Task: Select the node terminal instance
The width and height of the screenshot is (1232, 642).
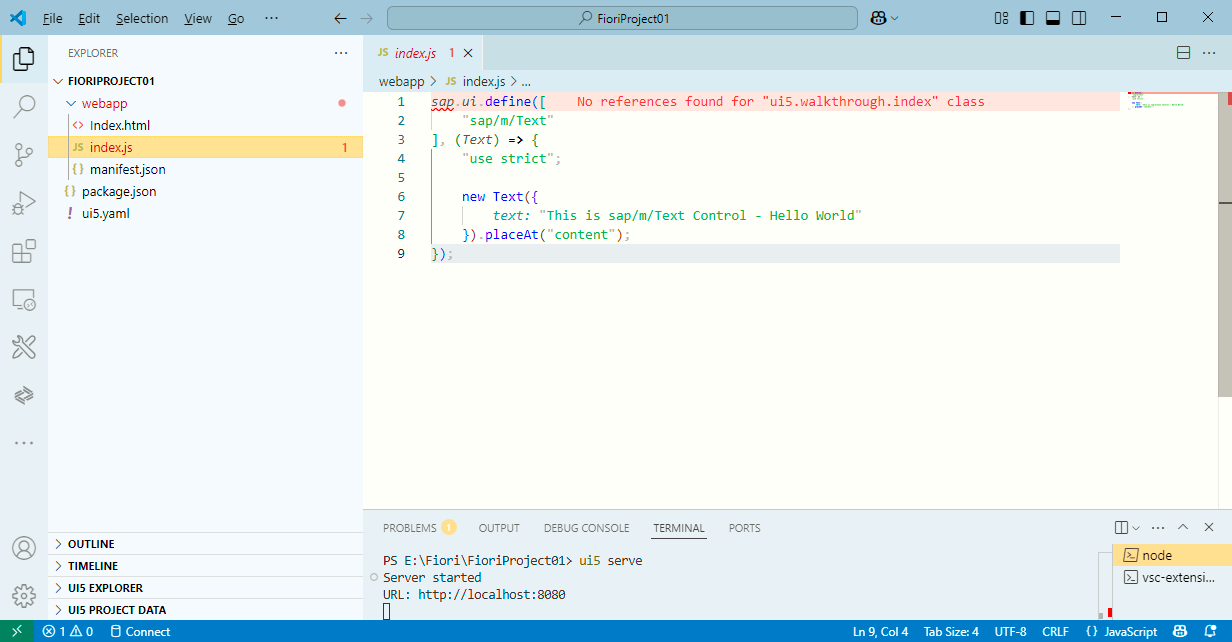Action: (x=1172, y=555)
